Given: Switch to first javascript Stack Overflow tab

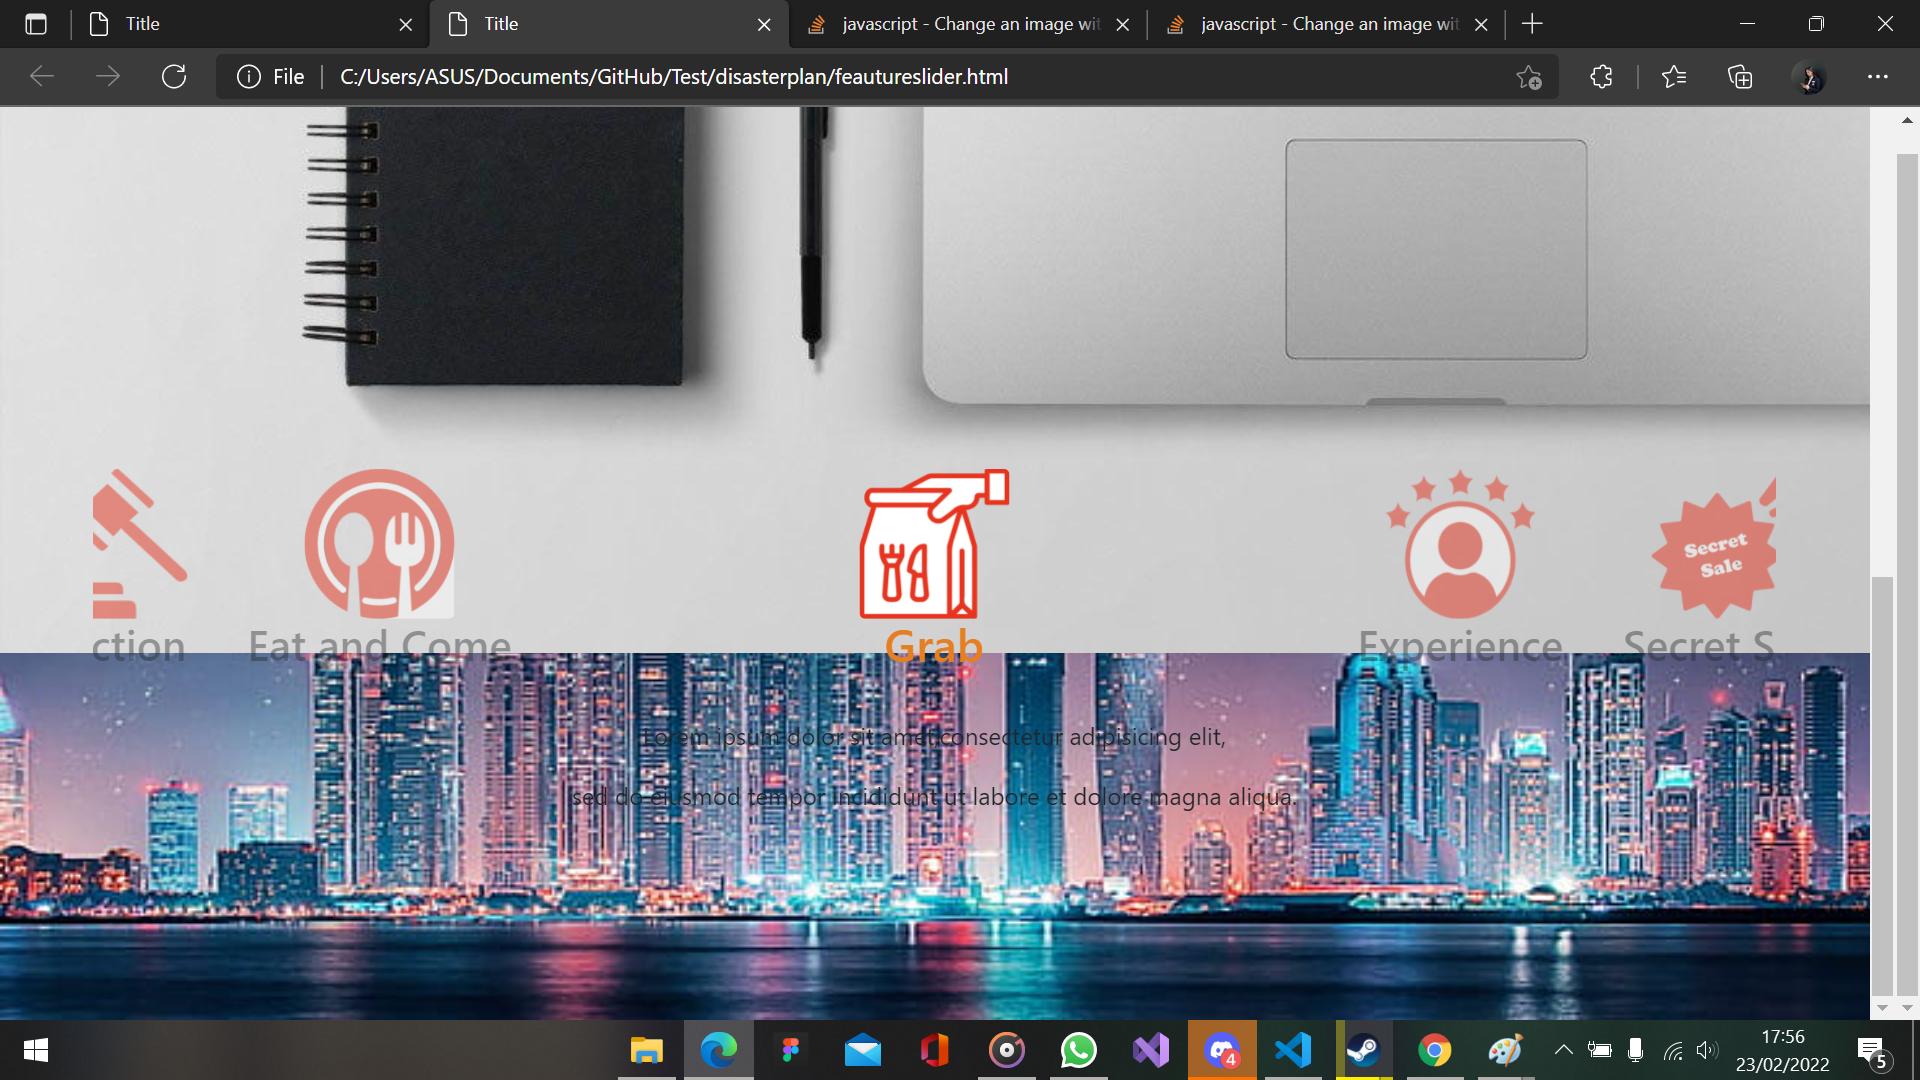Looking at the screenshot, I should (x=960, y=24).
